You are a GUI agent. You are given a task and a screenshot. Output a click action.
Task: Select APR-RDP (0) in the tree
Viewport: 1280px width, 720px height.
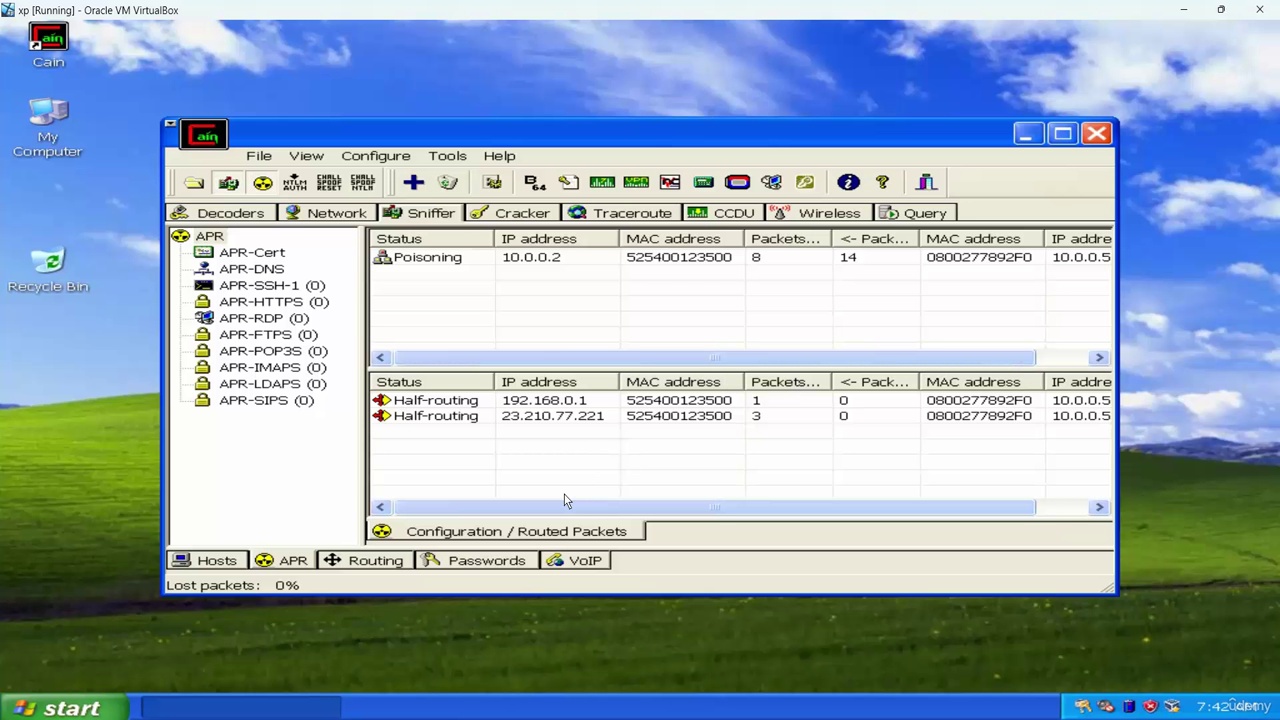pyautogui.click(x=264, y=318)
